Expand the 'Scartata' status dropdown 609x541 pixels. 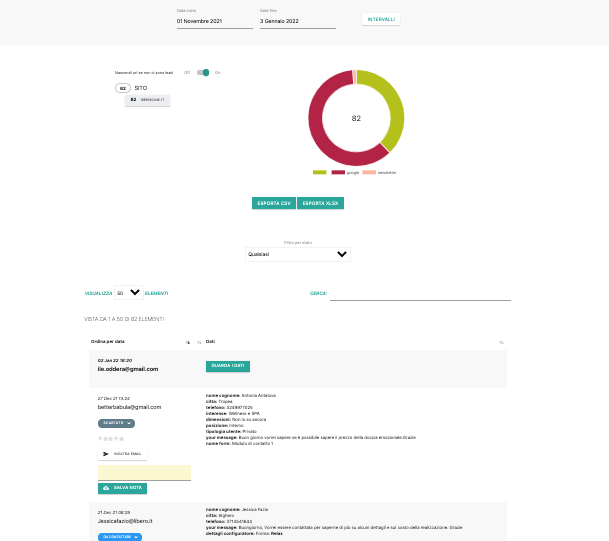point(117,423)
